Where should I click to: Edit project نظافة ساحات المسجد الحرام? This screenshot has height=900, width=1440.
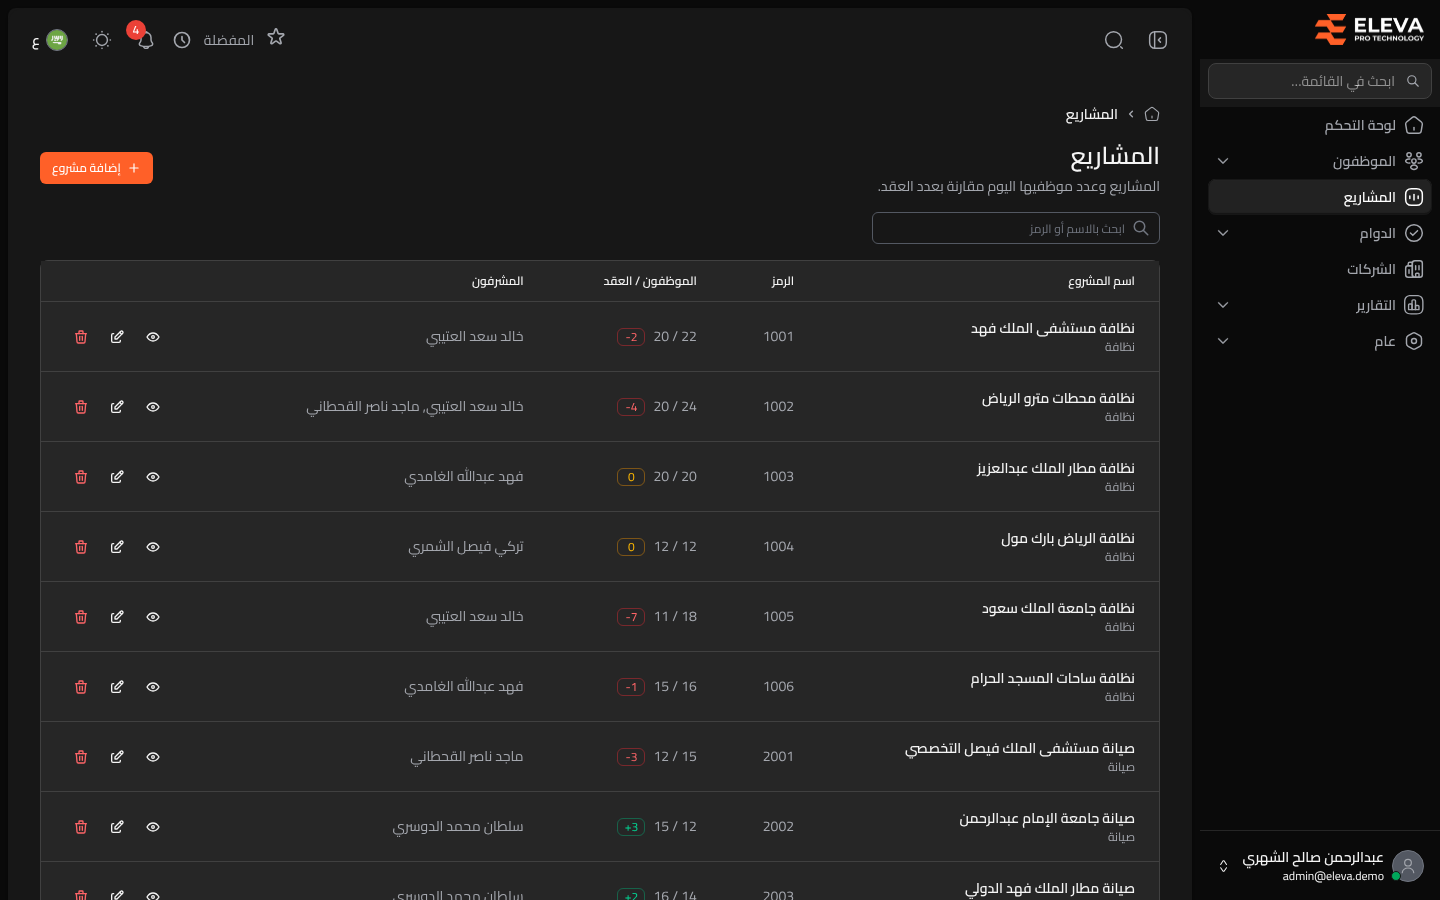[117, 687]
